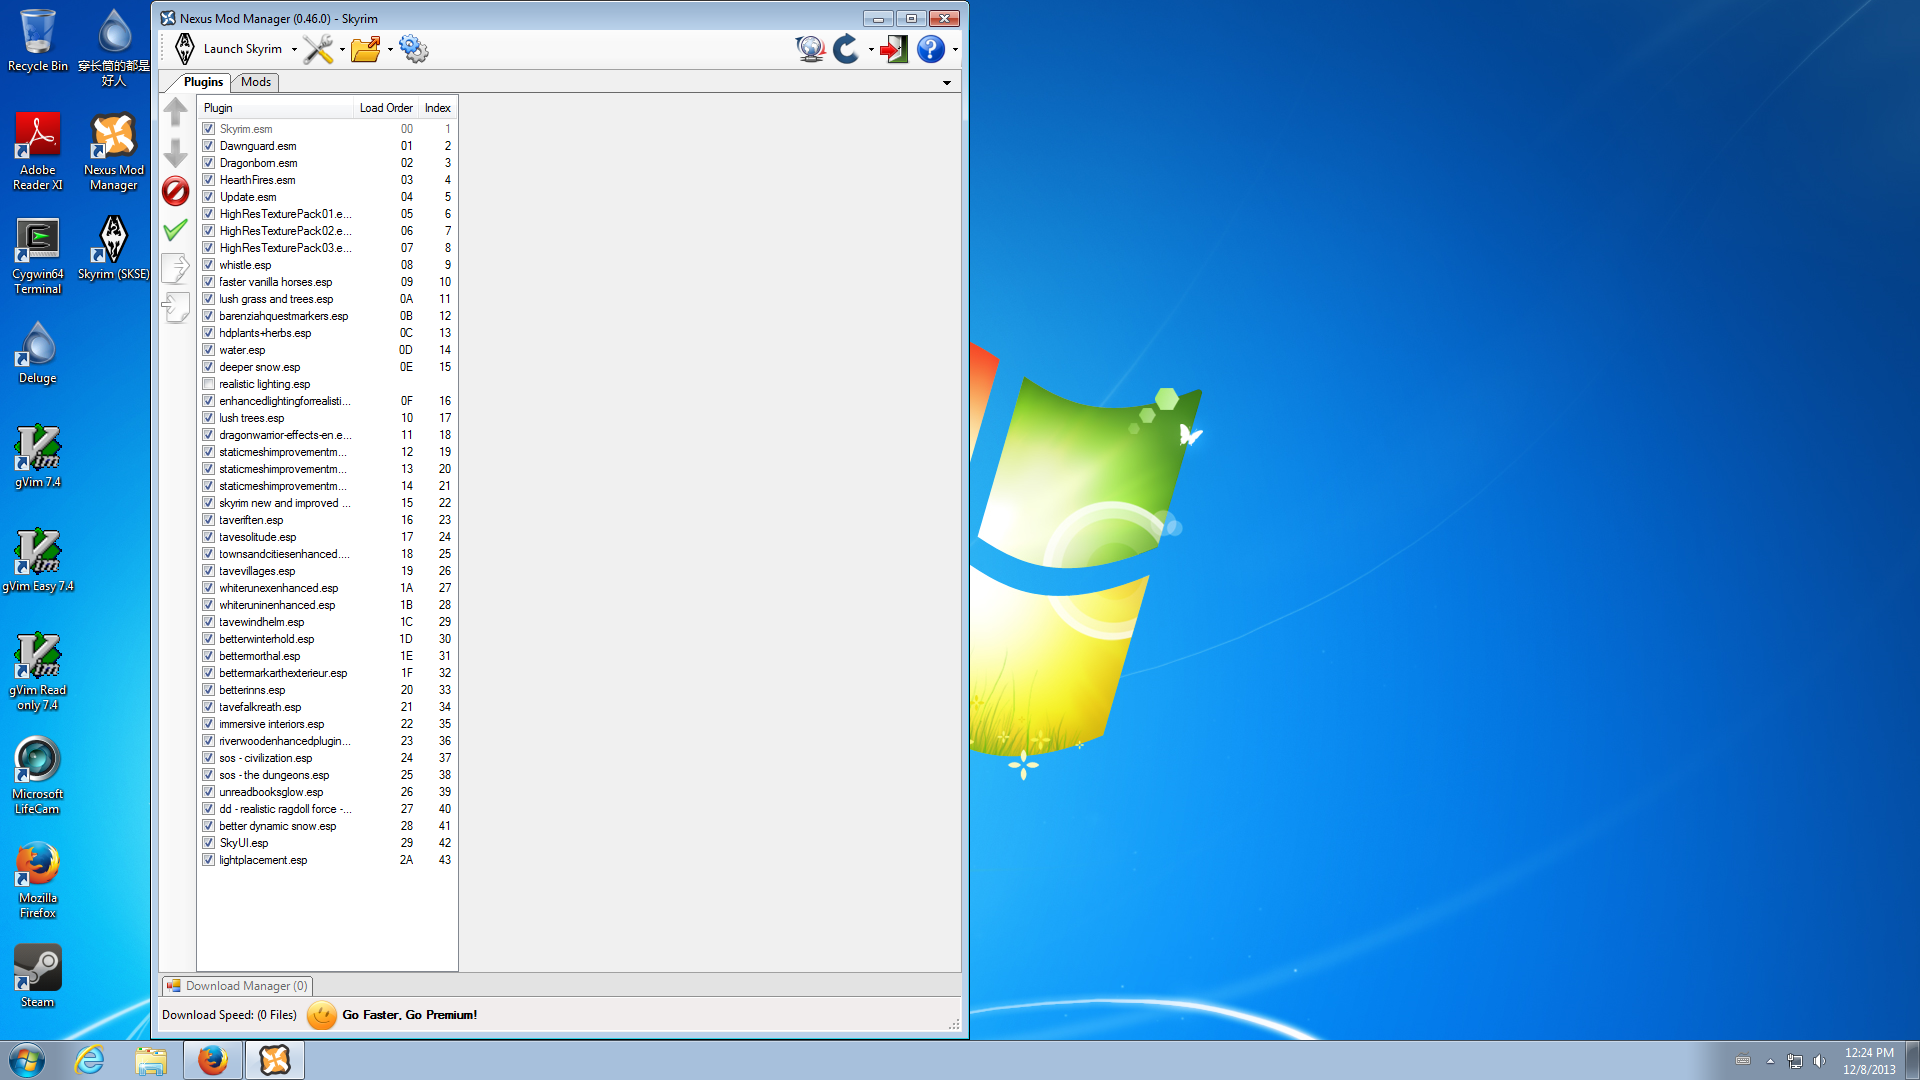
Task: Disable the SkyUI.esp plugin checkbox
Action: click(208, 843)
